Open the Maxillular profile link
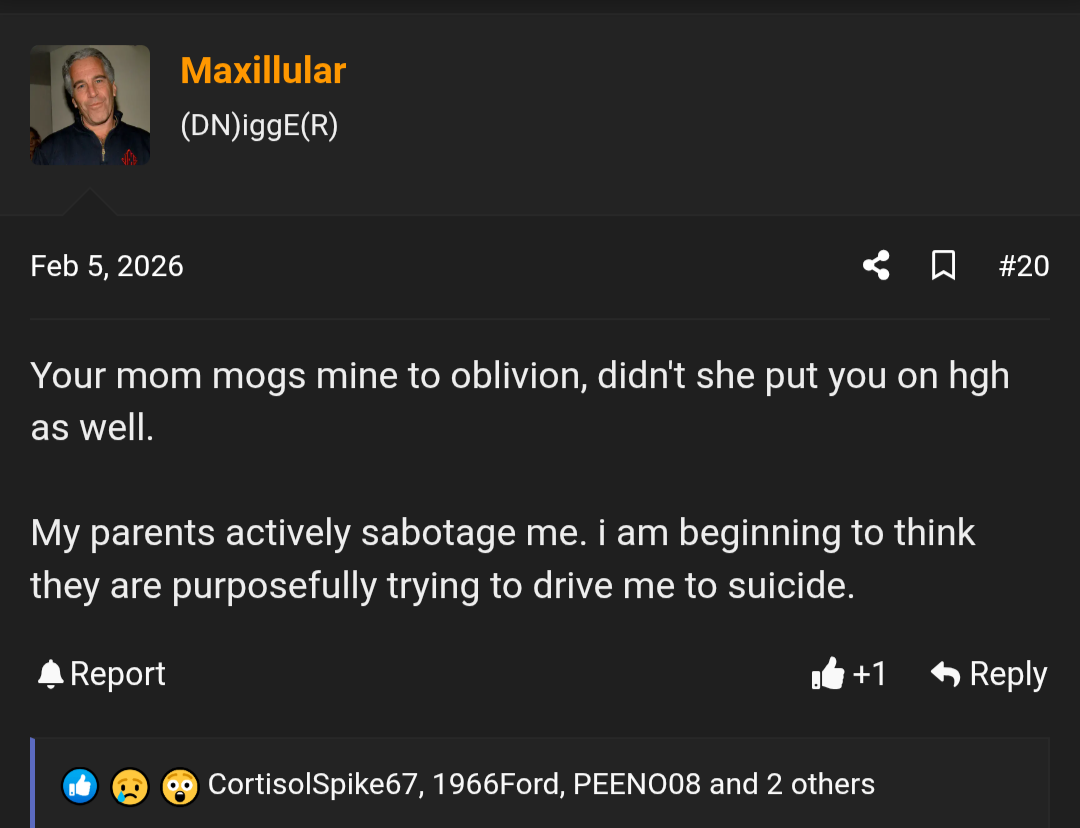The image size is (1080, 828). [x=262, y=70]
